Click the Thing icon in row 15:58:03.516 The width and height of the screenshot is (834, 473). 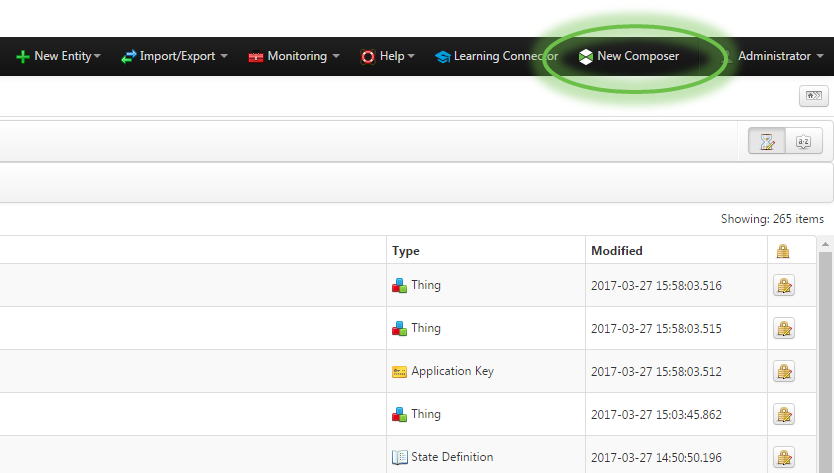(399, 285)
